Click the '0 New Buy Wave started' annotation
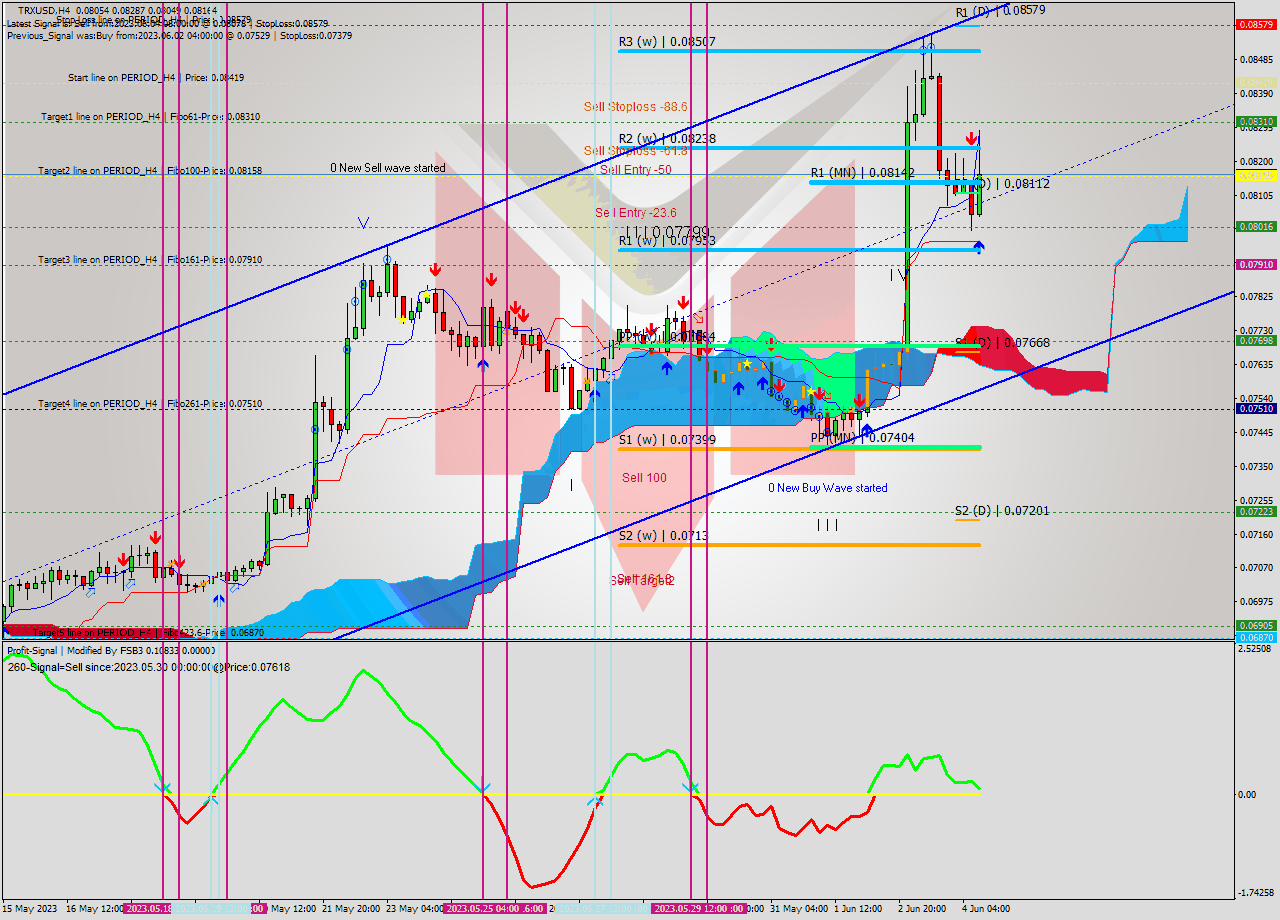 point(827,488)
